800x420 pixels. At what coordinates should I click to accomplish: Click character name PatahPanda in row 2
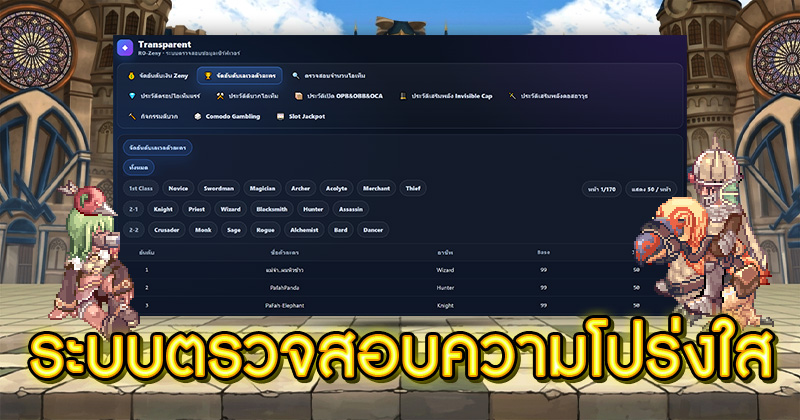pos(285,288)
